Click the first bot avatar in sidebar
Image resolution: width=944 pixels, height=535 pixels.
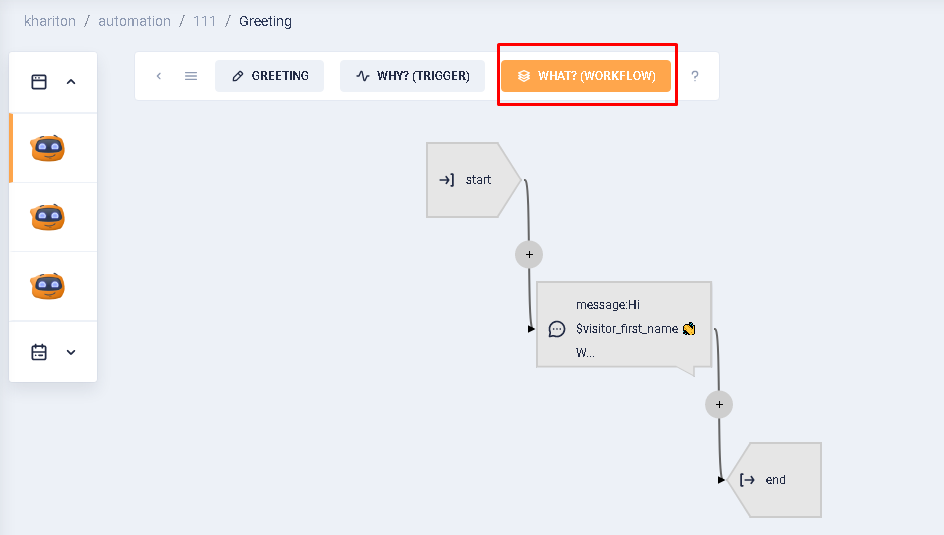click(48, 149)
